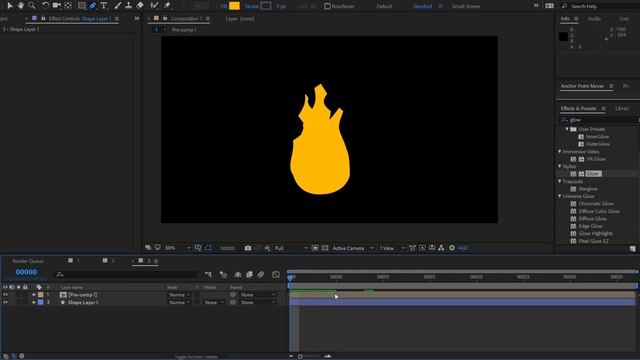640x360 pixels.
Task: Open the Stroke options link
Action: 251,6
